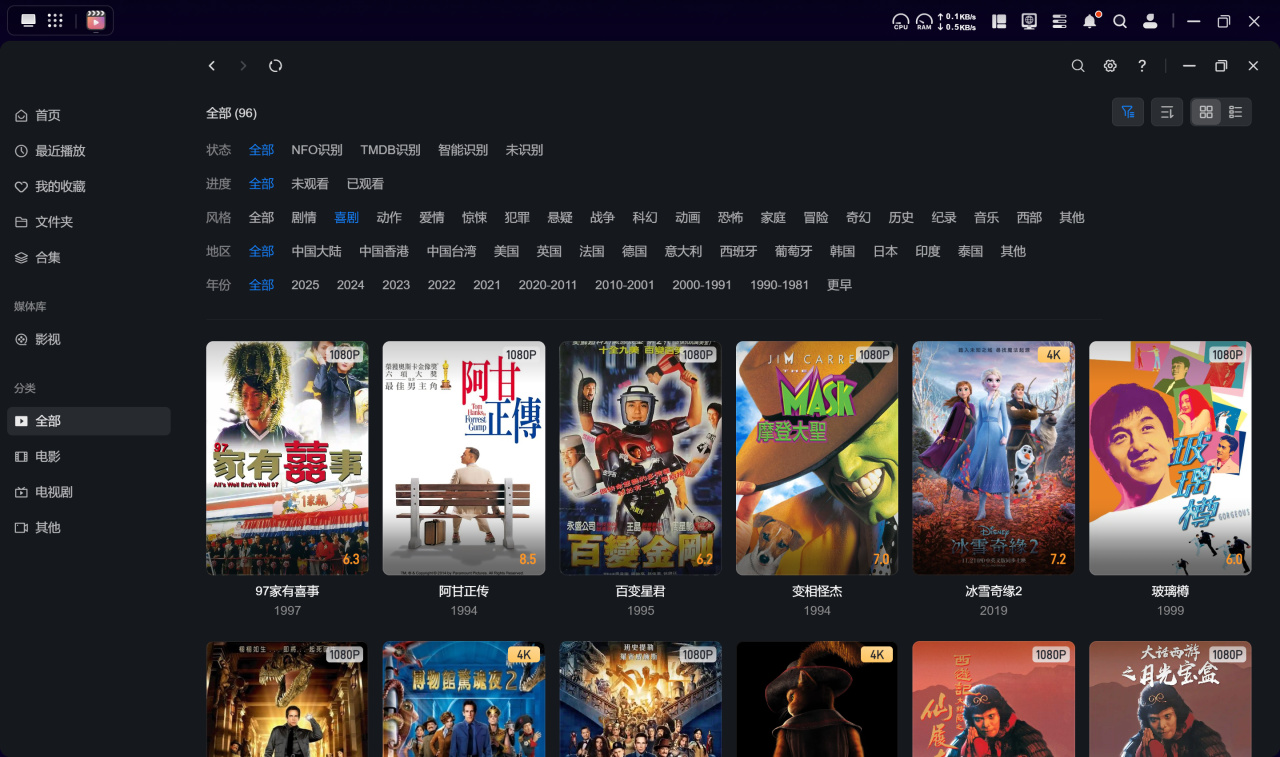Open the app launcher grid icon
The image size is (1280, 757).
click(x=56, y=20)
